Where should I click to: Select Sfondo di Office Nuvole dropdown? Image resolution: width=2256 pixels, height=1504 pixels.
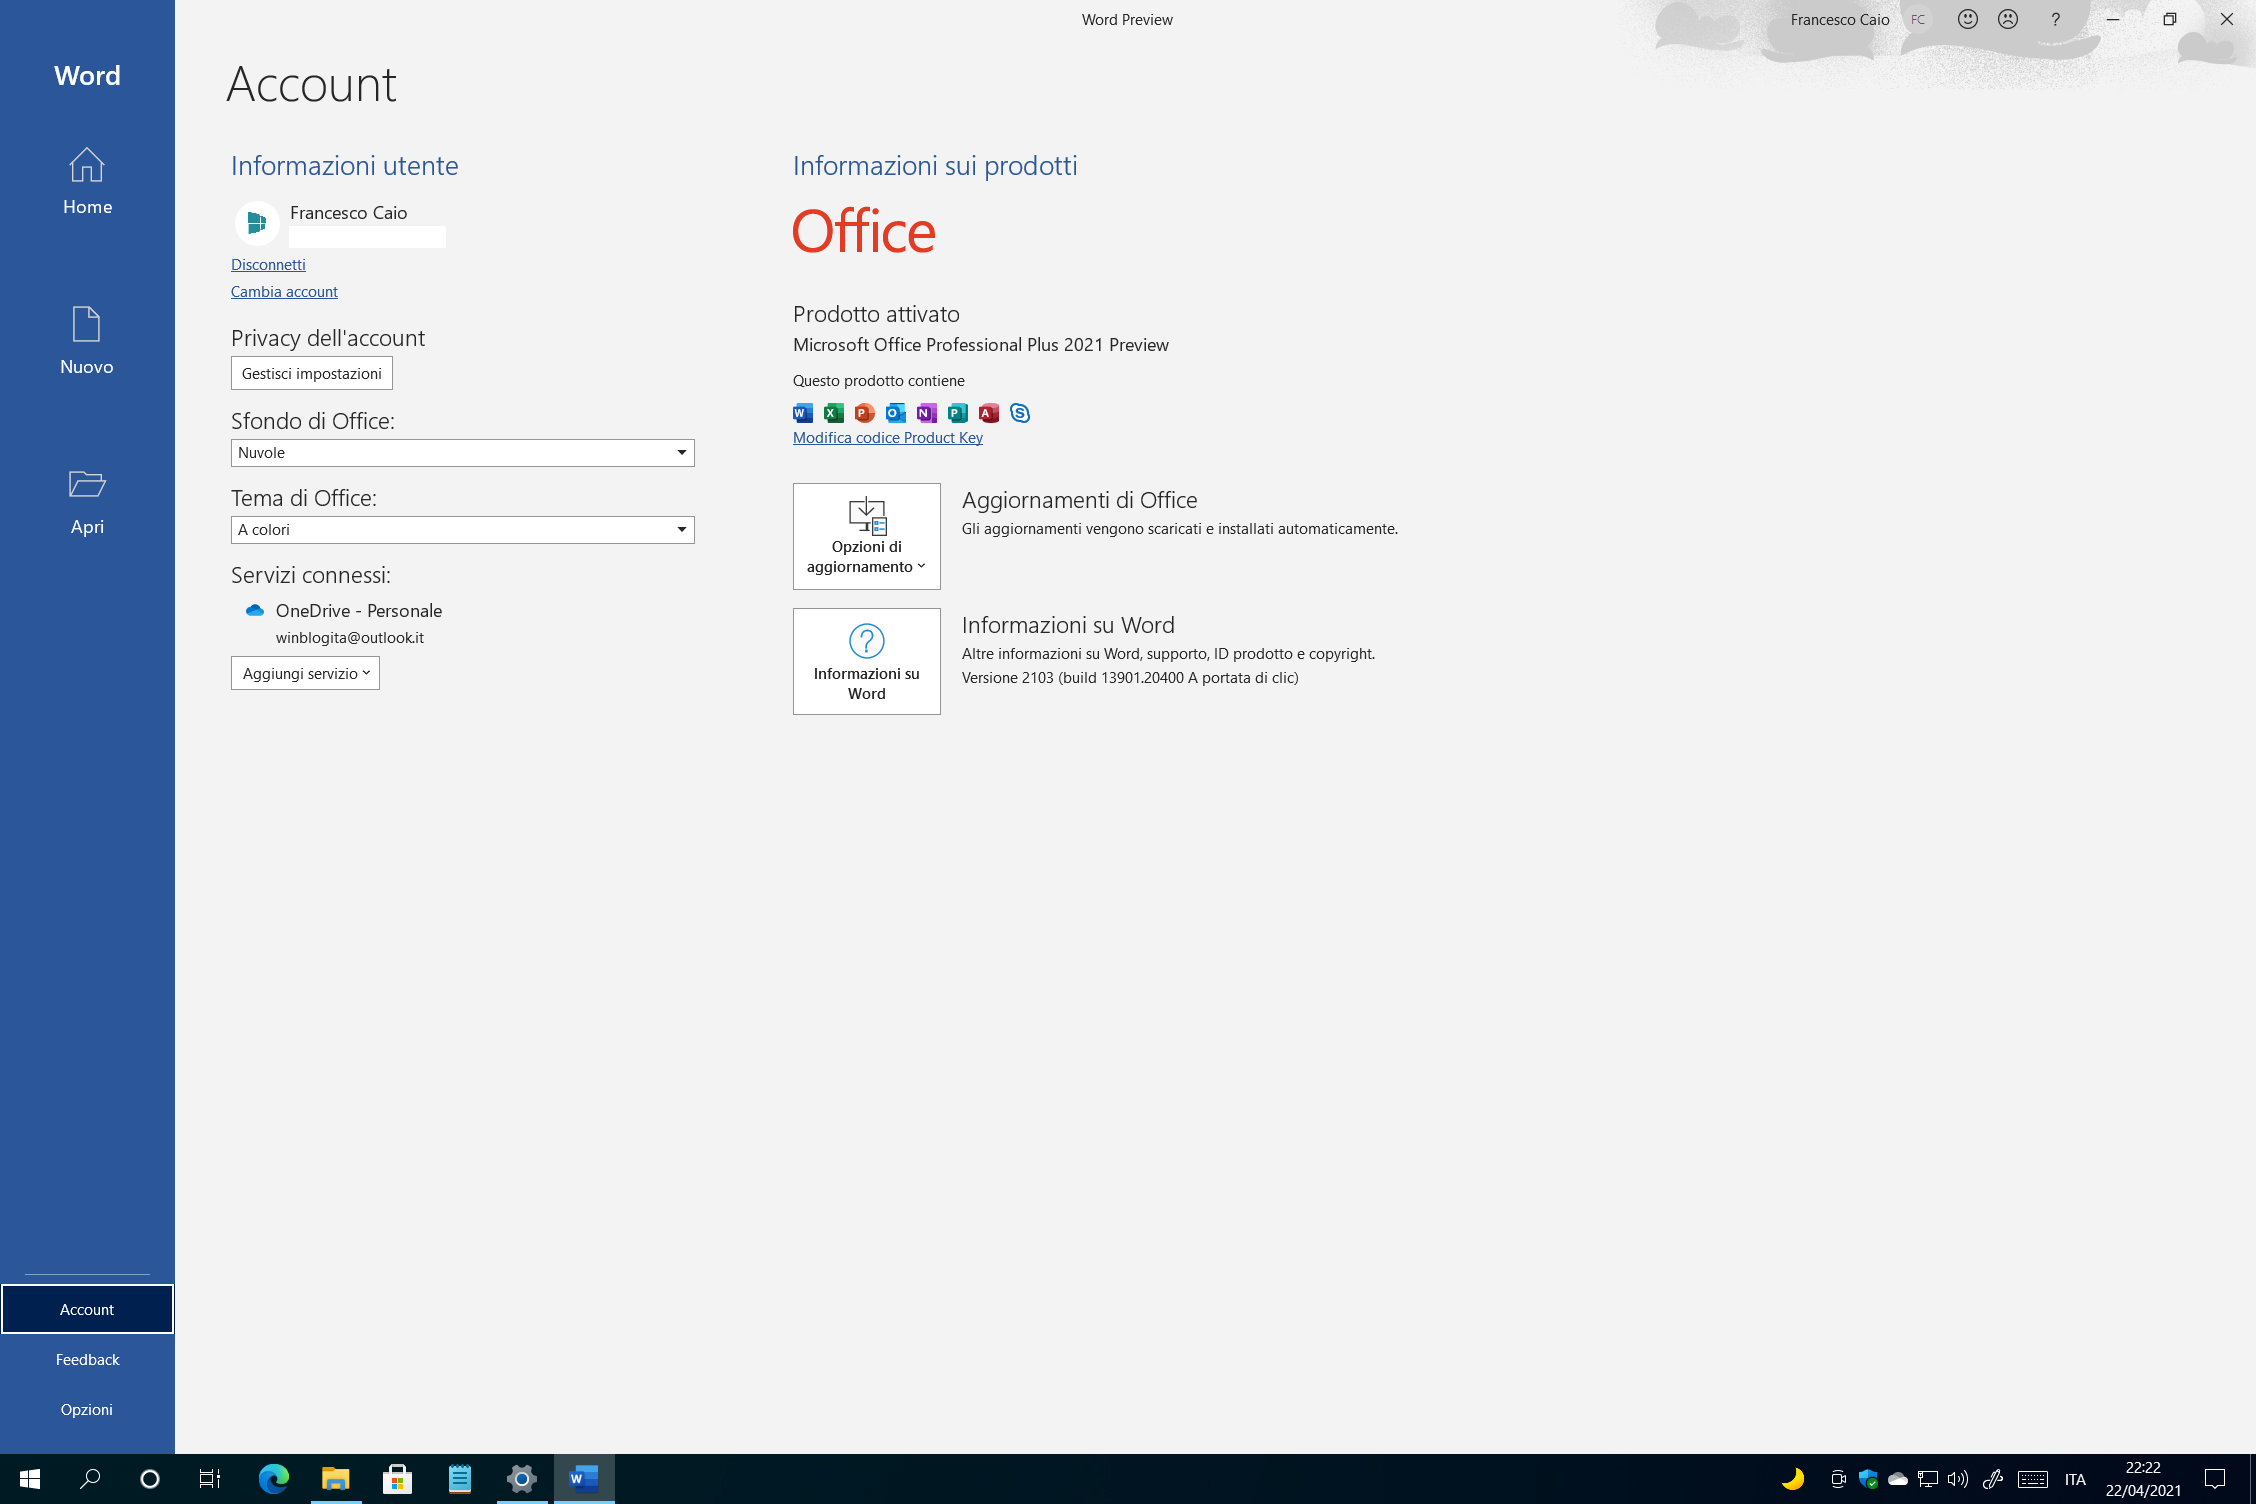click(462, 452)
